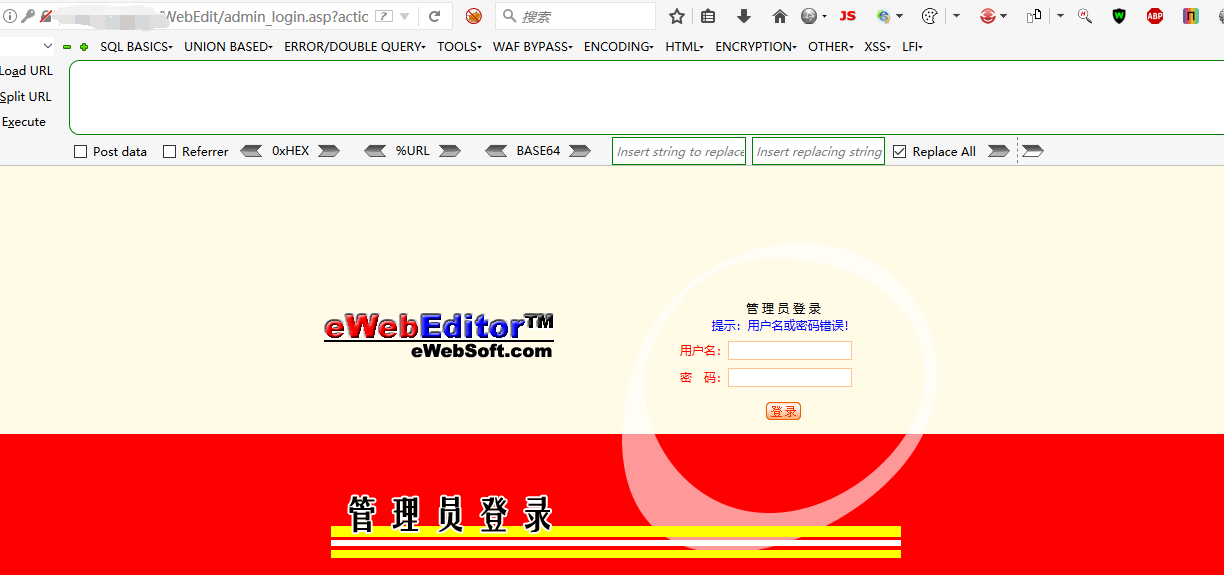1224x575 pixels.
Task: Click the browser 搜索 search box
Action: [576, 16]
